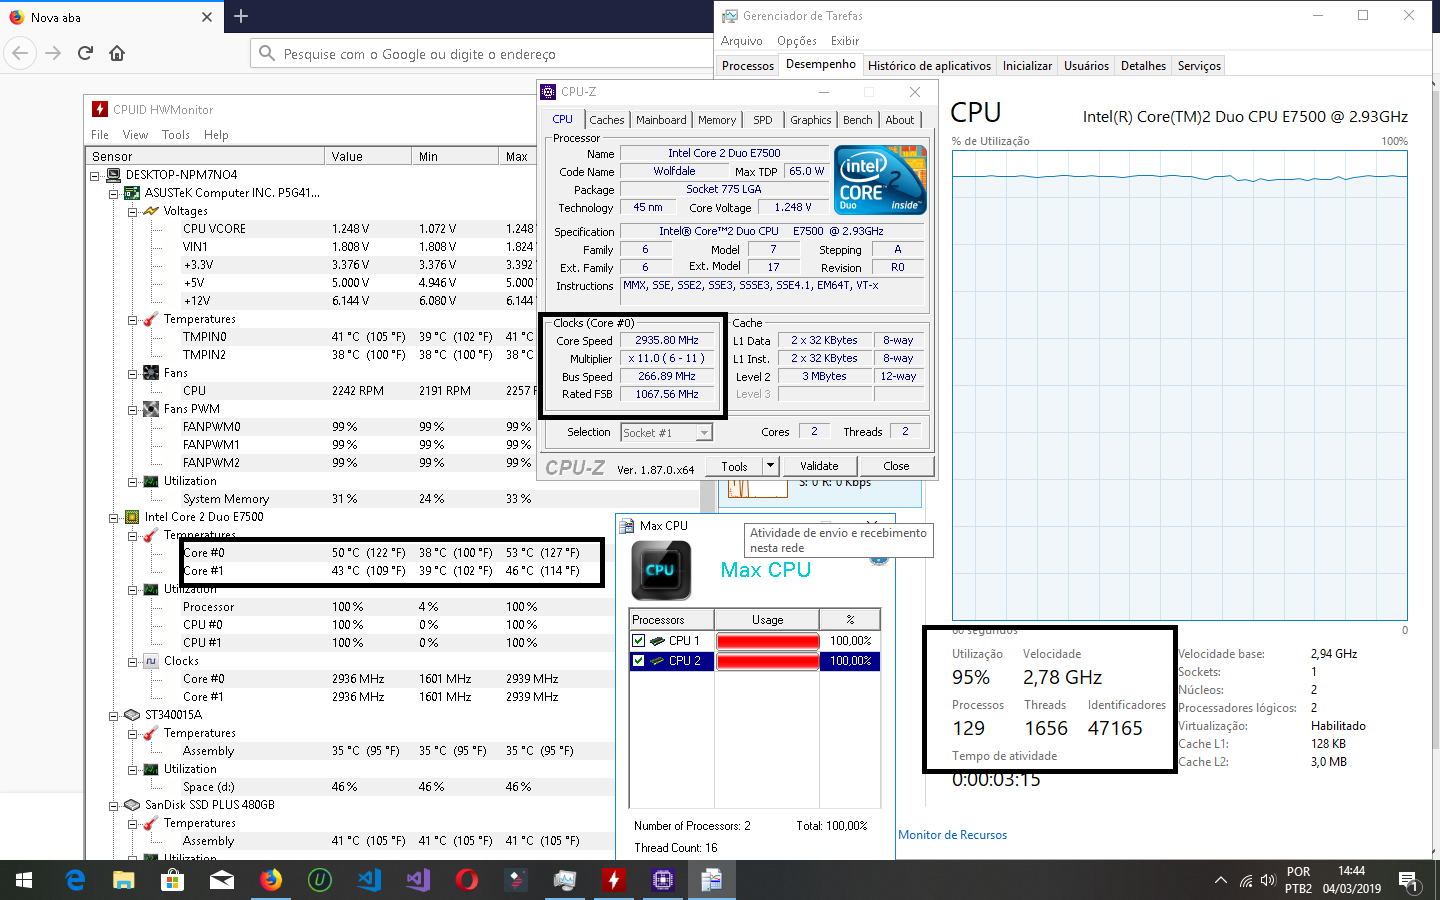
Task: Open the Monitor de Recursos link
Action: coord(952,835)
